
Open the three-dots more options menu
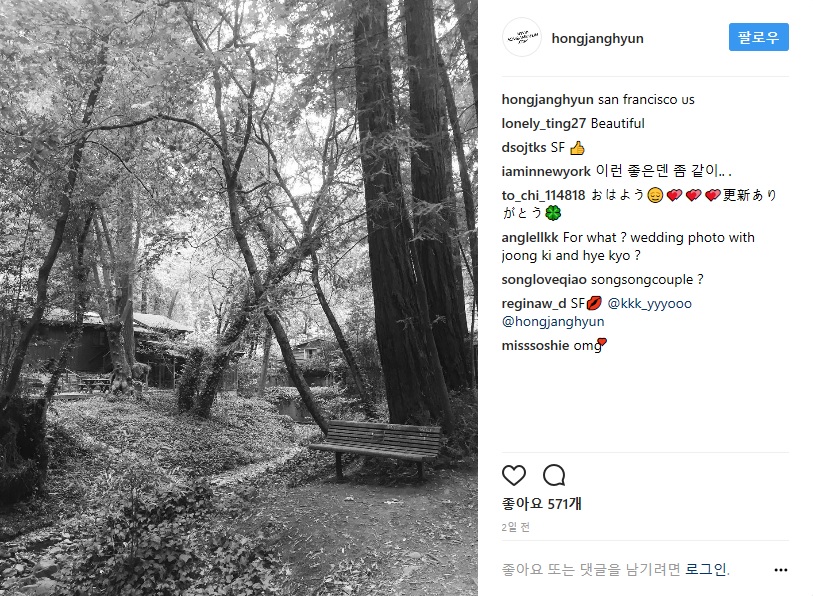(x=780, y=570)
